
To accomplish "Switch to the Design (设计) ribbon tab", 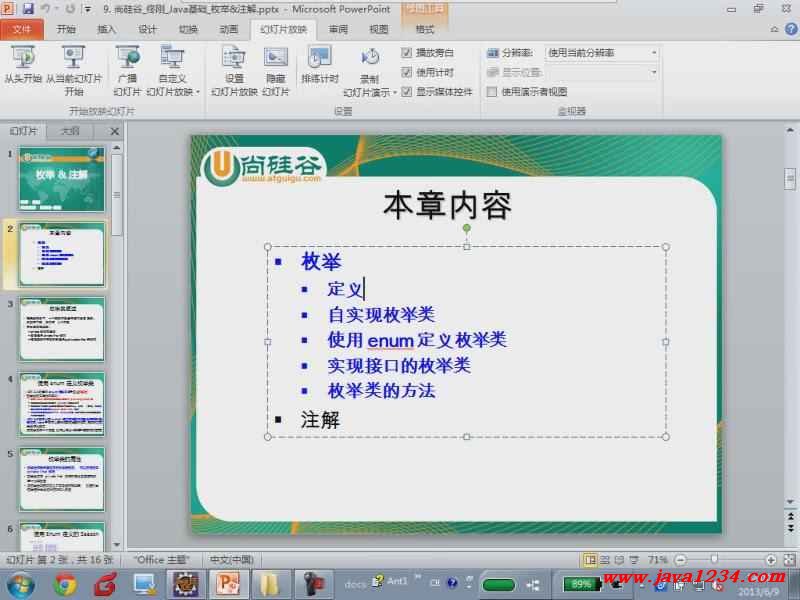I will tap(147, 30).
